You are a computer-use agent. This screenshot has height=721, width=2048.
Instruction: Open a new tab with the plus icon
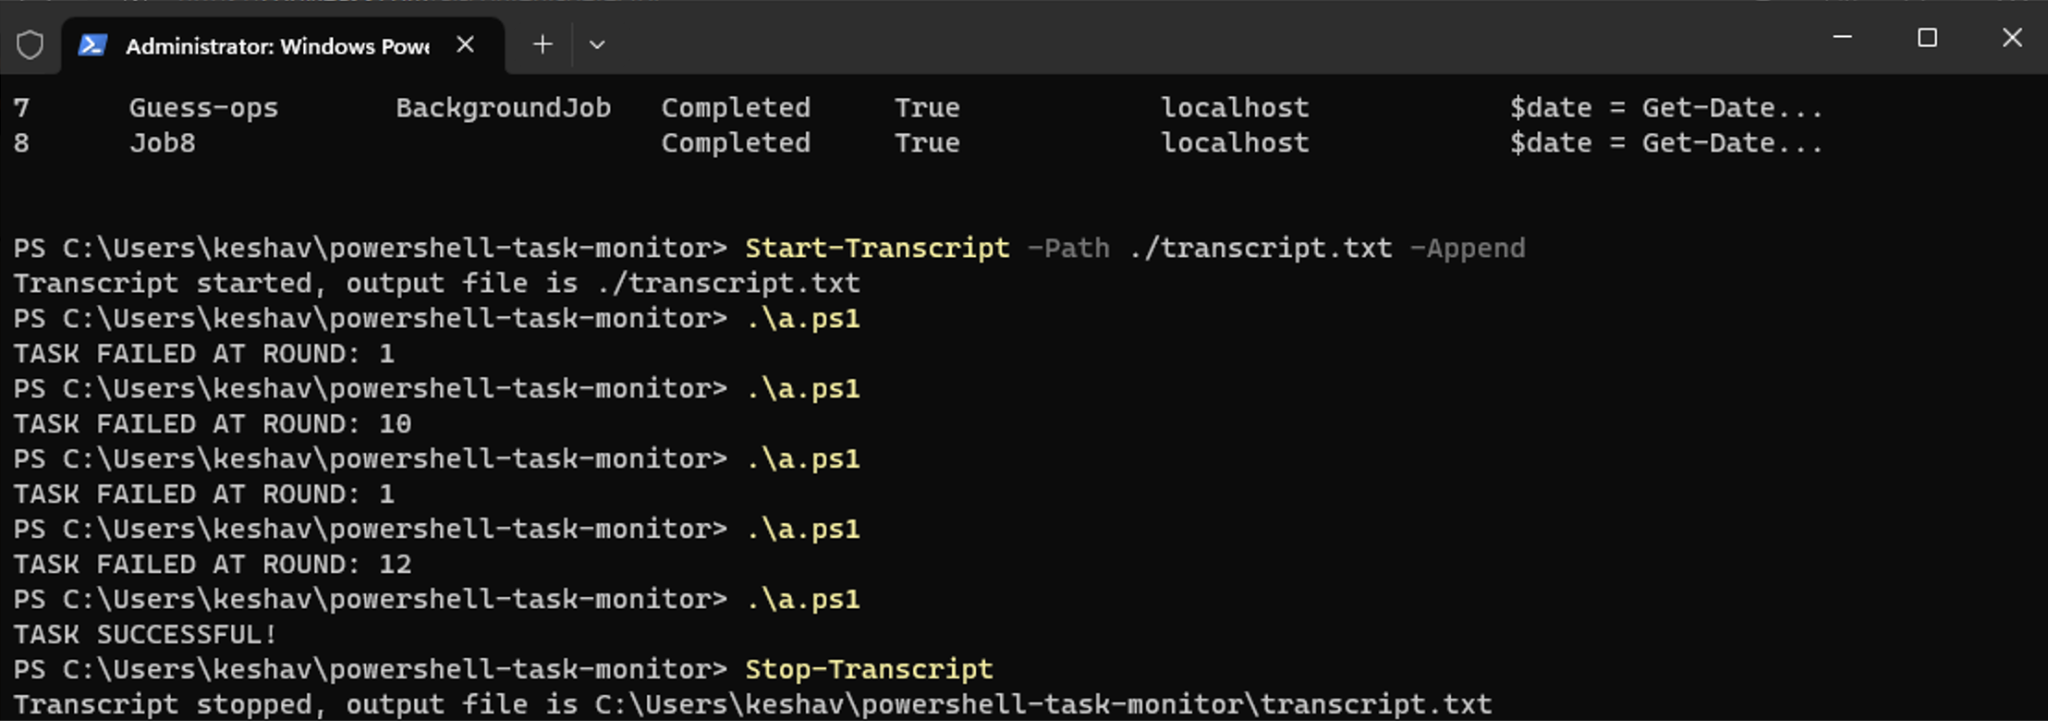click(x=541, y=44)
